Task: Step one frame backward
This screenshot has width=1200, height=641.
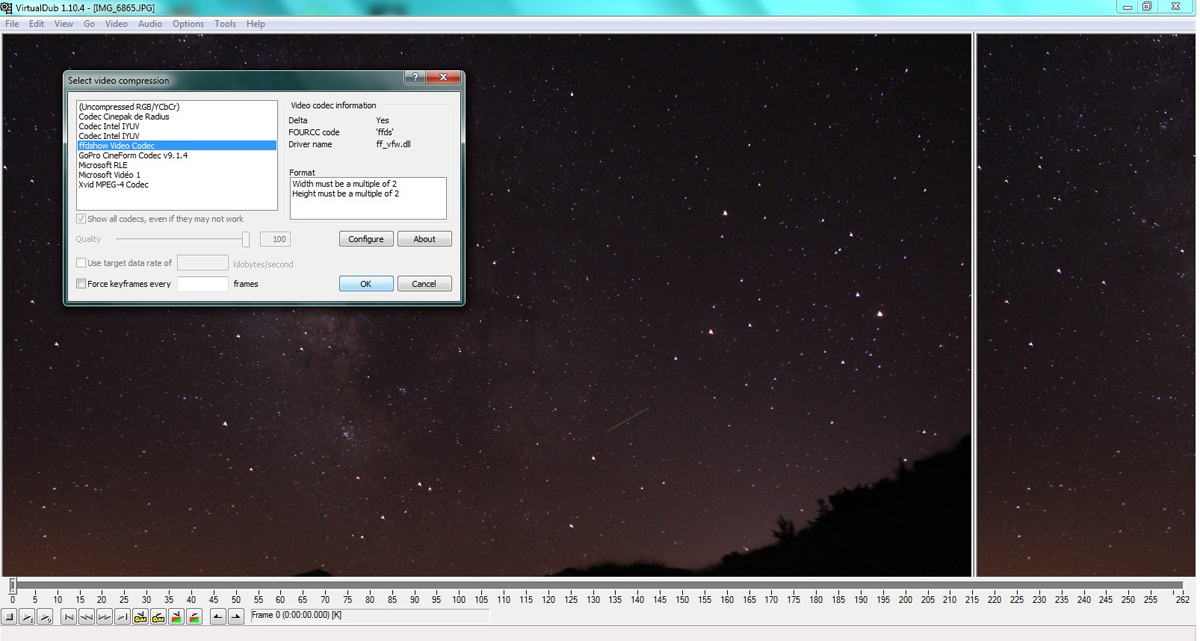Action: click(86, 615)
